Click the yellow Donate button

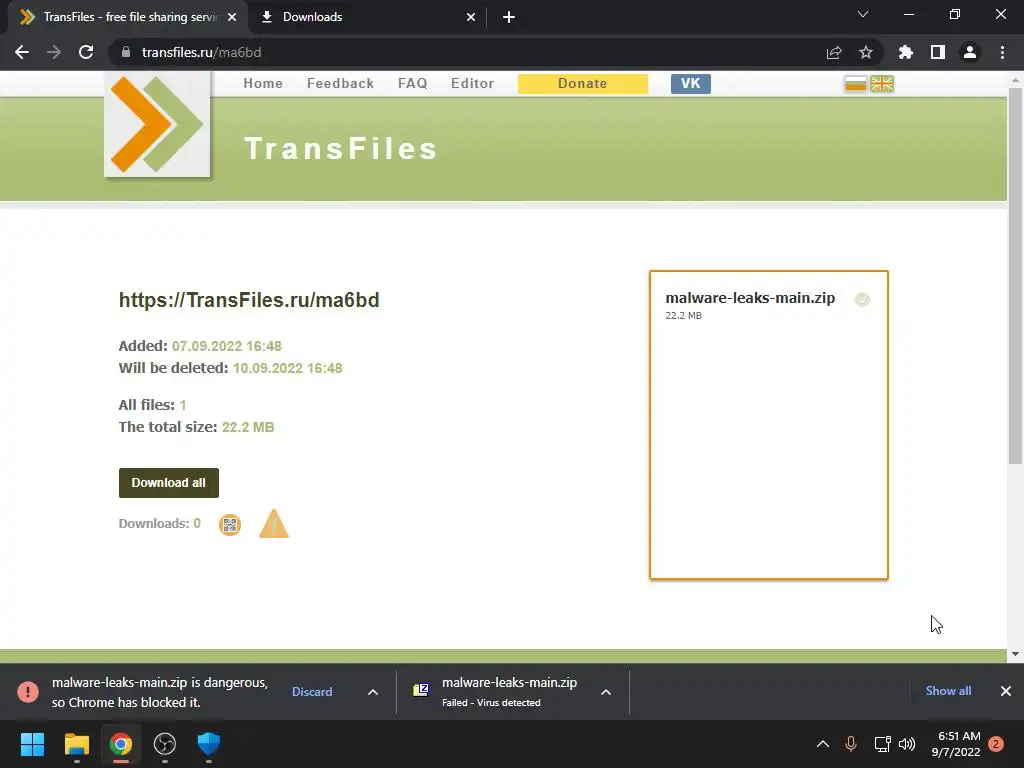coord(583,84)
